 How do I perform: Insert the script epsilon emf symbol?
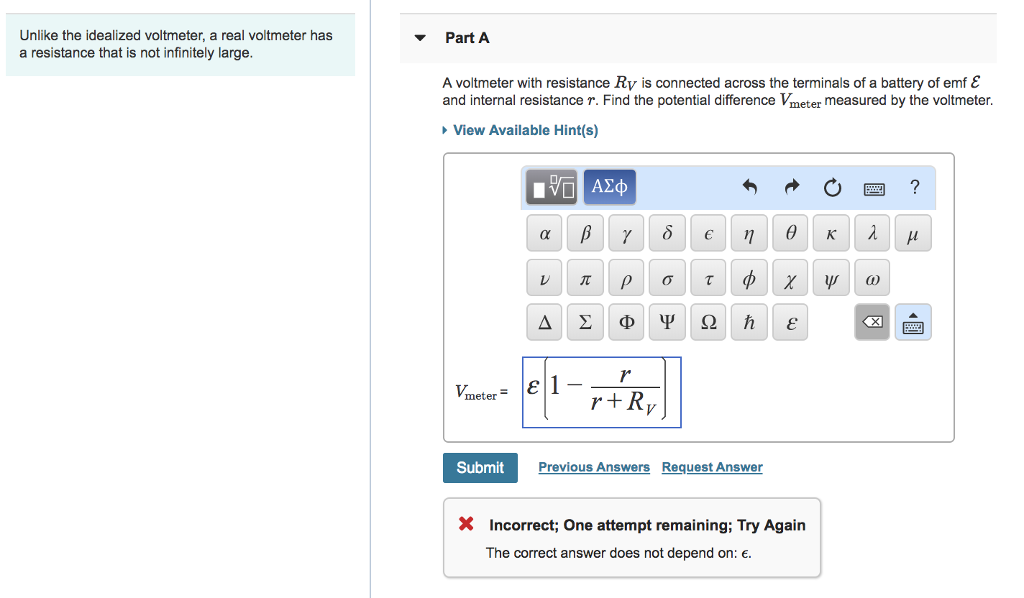pyautogui.click(x=790, y=322)
